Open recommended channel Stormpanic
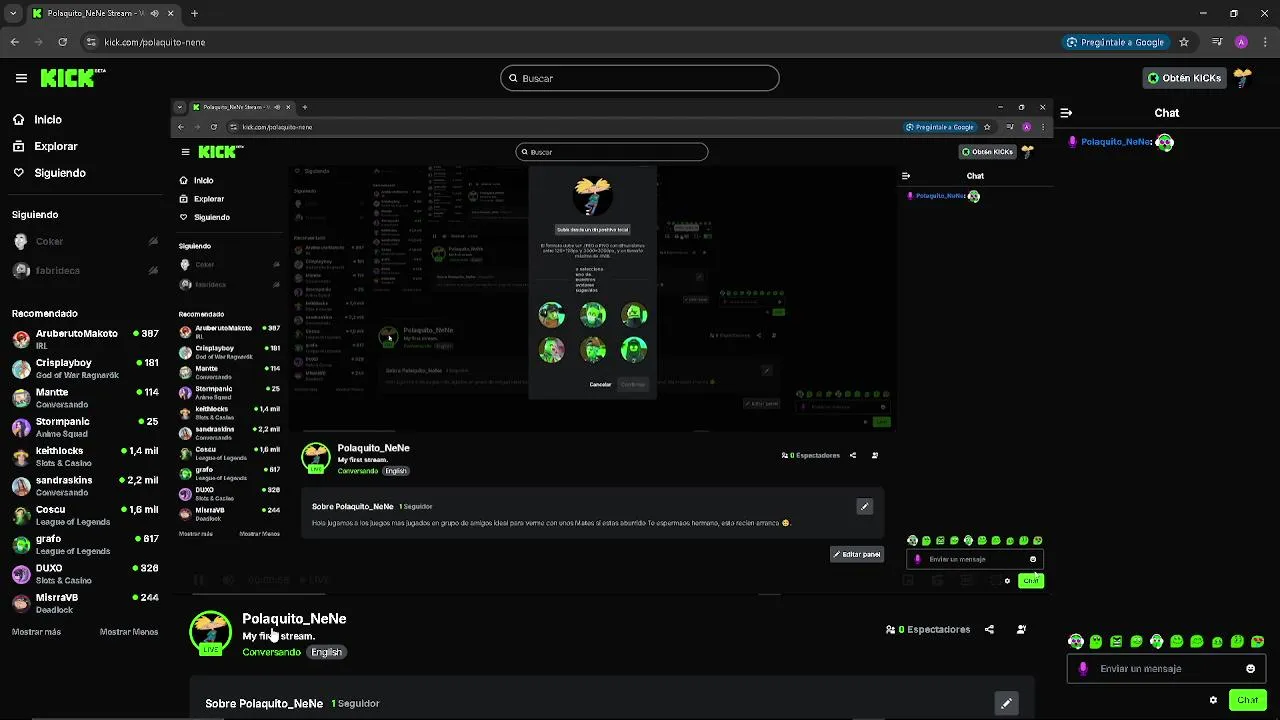Viewport: 1280px width, 720px height. pos(85,427)
